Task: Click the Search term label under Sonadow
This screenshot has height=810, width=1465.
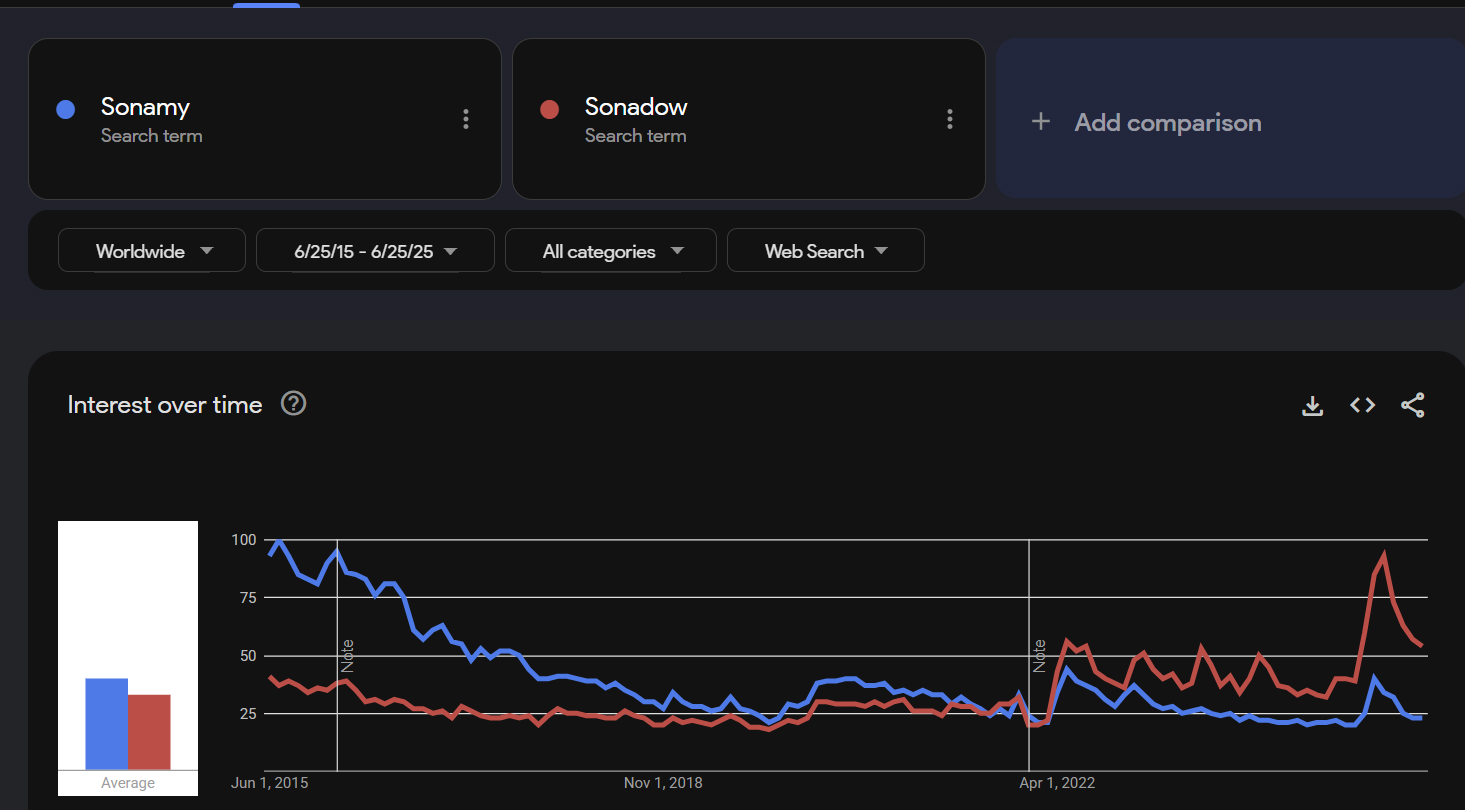Action: click(x=636, y=136)
